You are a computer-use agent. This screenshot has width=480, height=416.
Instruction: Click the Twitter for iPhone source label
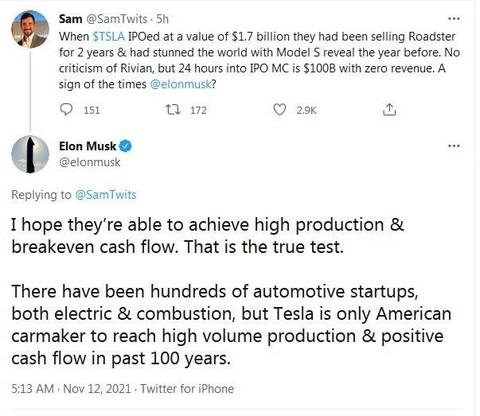point(187,389)
